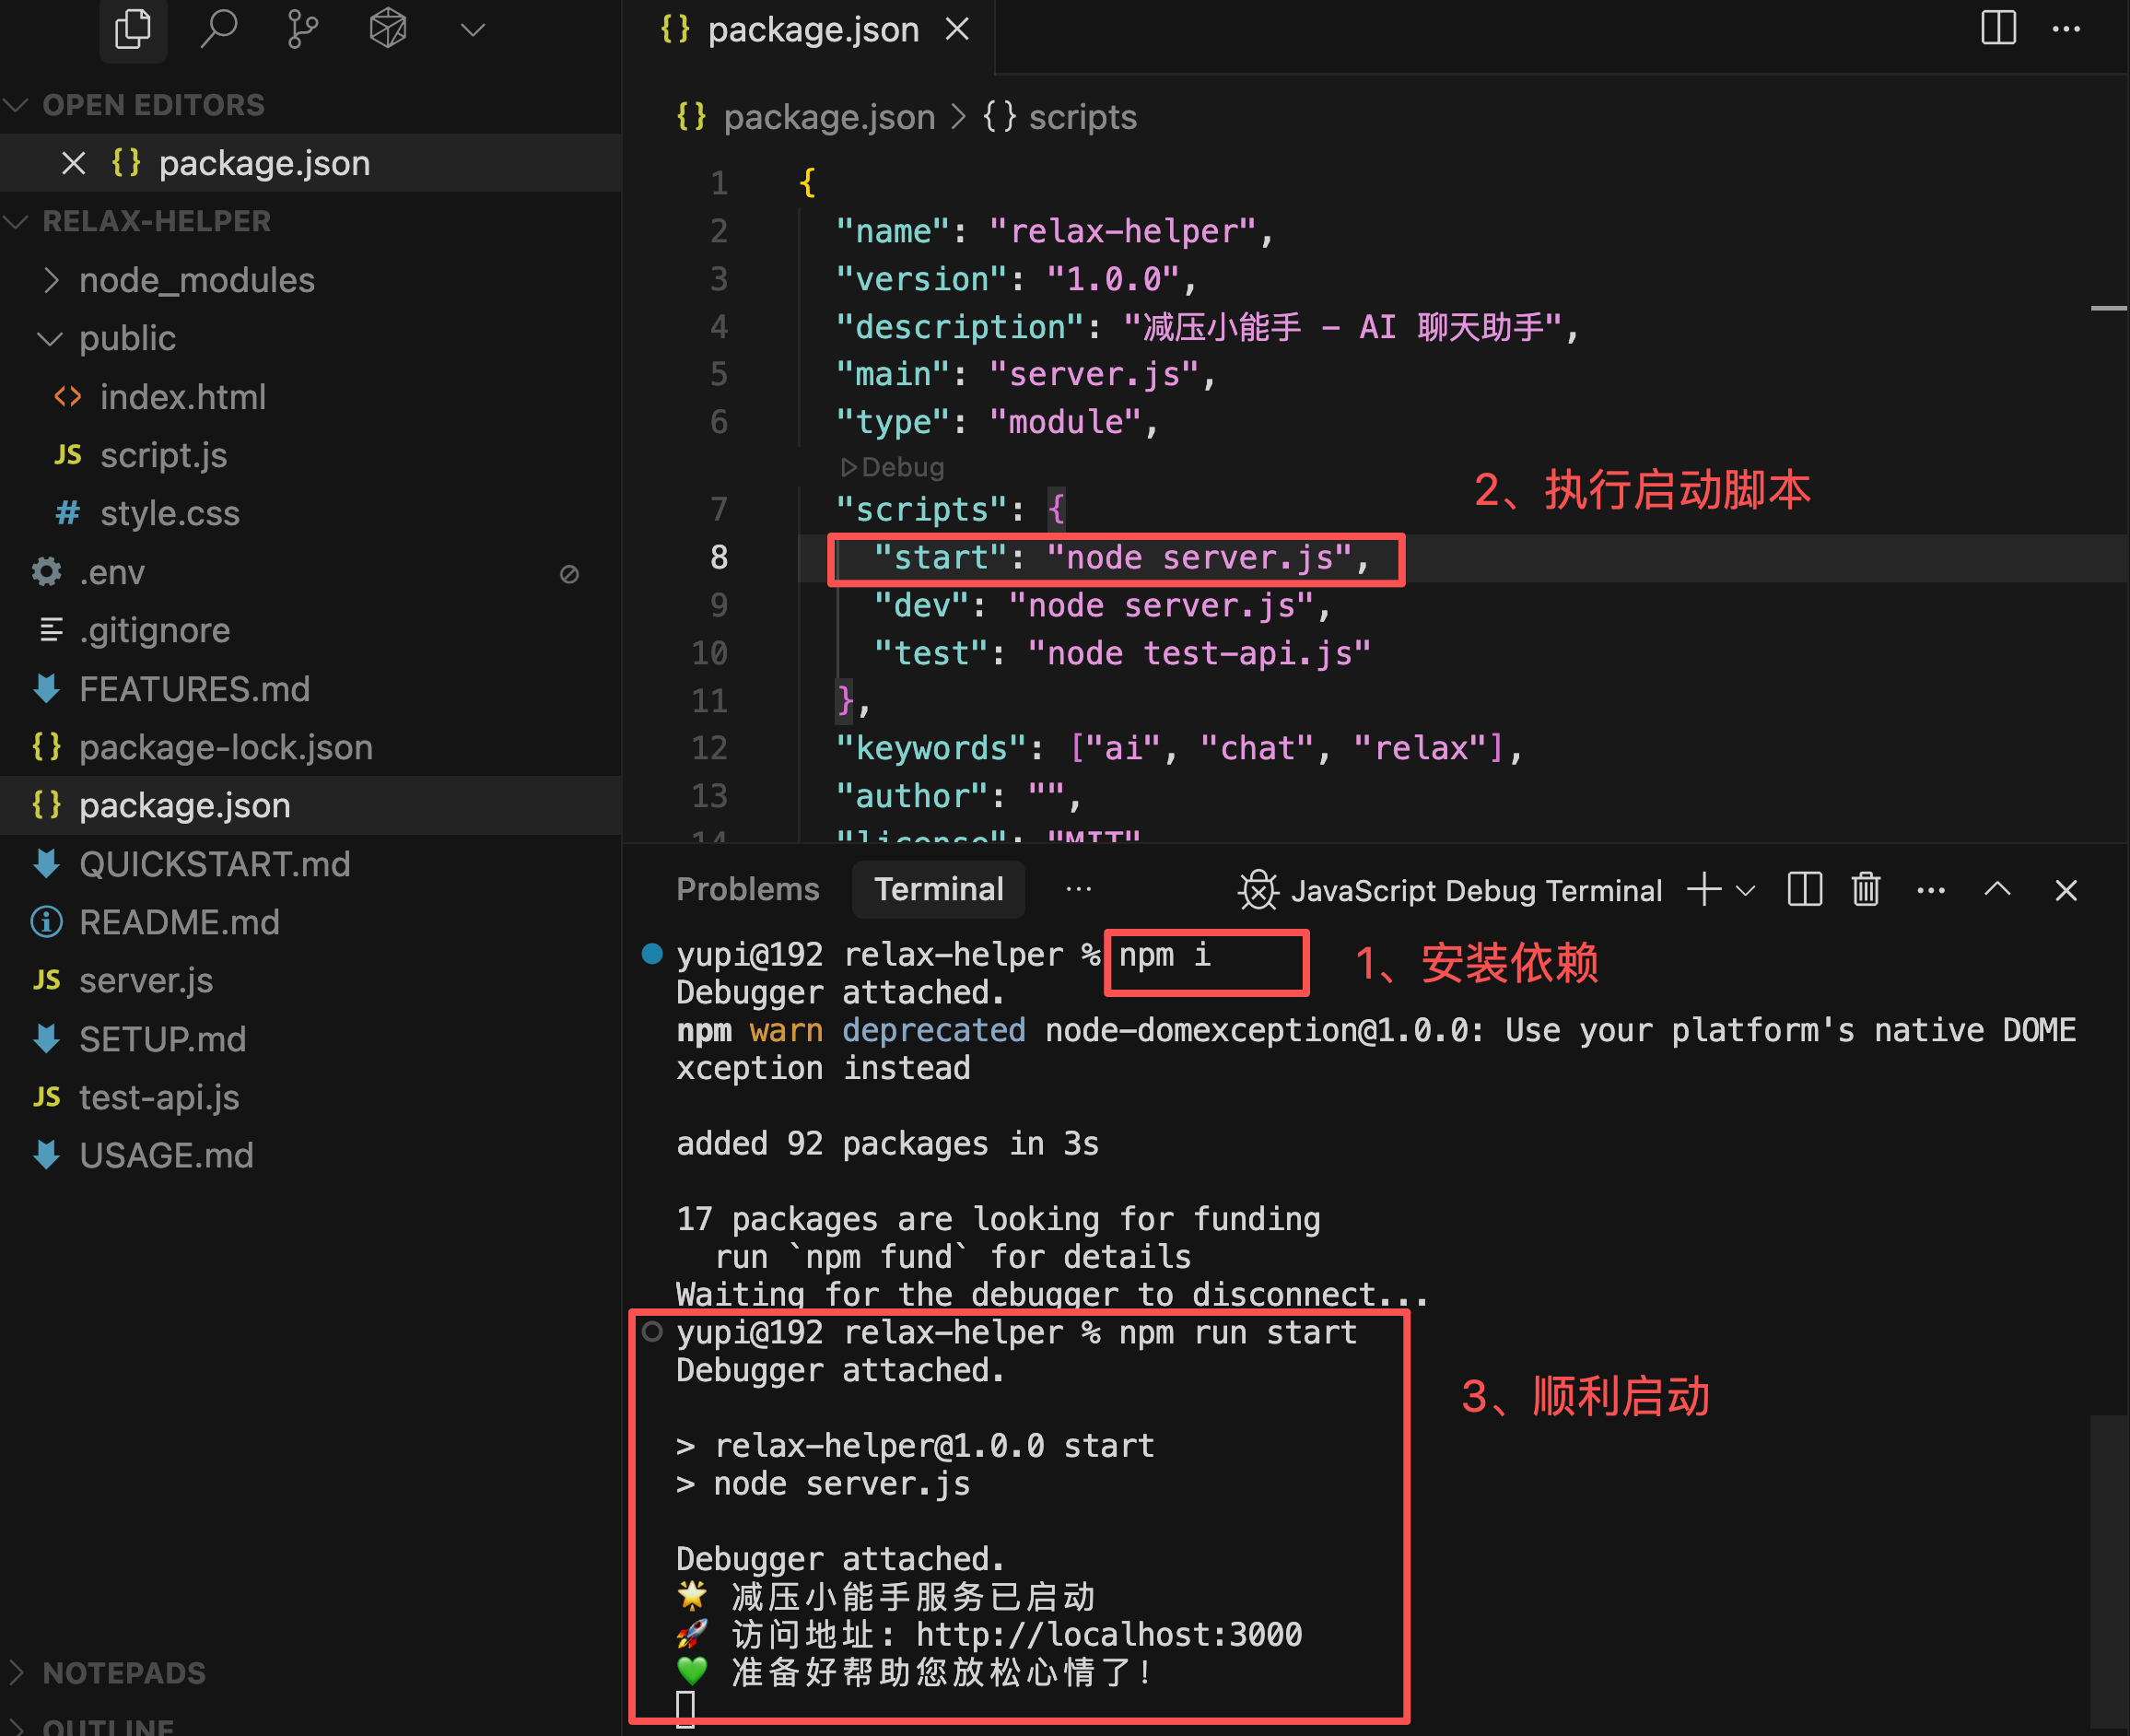
Task: Open the cube-shaped activity bar icon
Action: (x=387, y=29)
